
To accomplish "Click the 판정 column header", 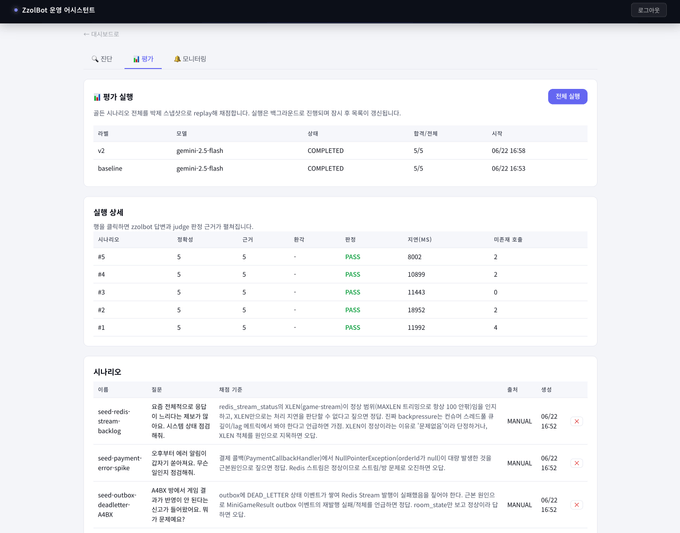I will click(350, 239).
